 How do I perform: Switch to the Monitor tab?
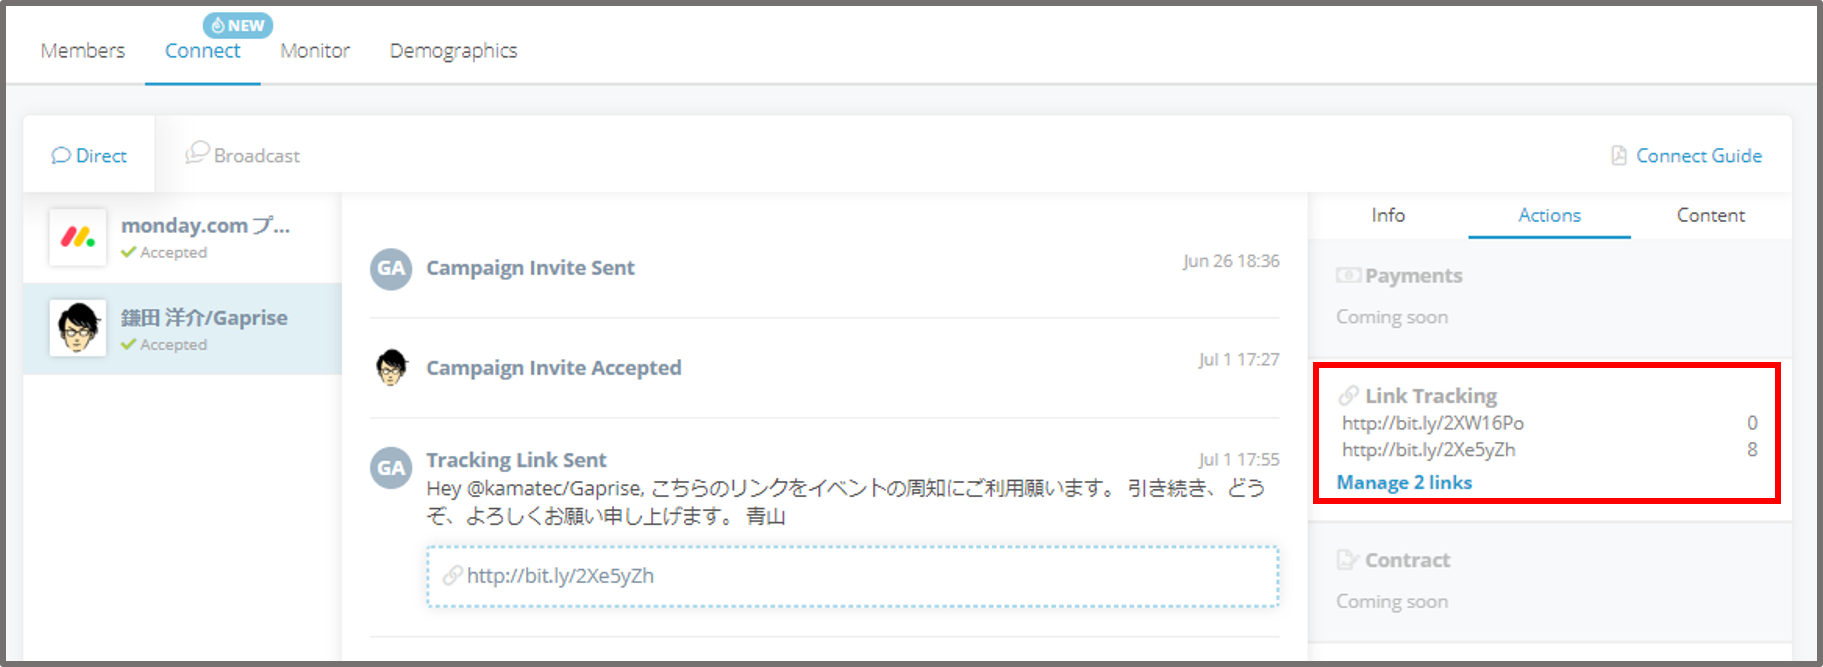coord(315,51)
